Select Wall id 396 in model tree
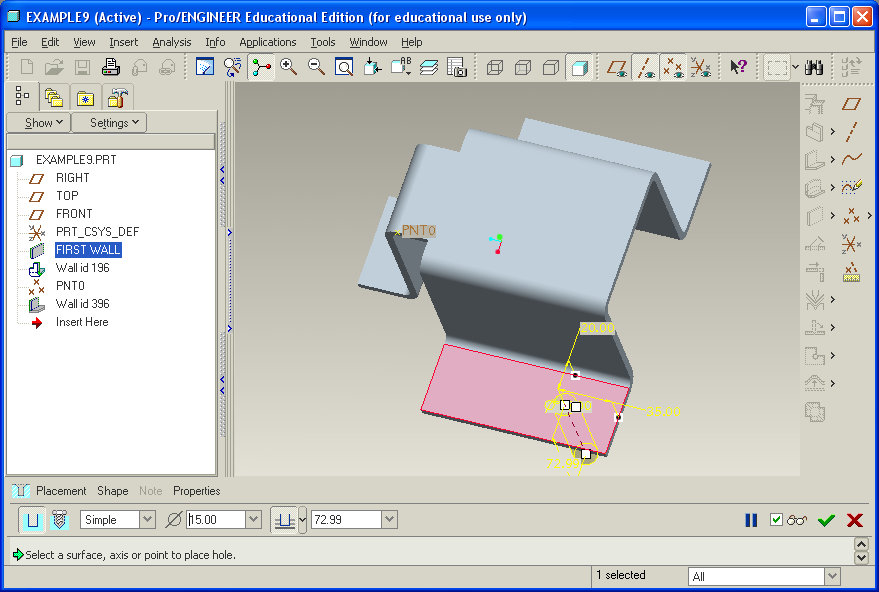The height and width of the screenshot is (592, 879). point(82,304)
